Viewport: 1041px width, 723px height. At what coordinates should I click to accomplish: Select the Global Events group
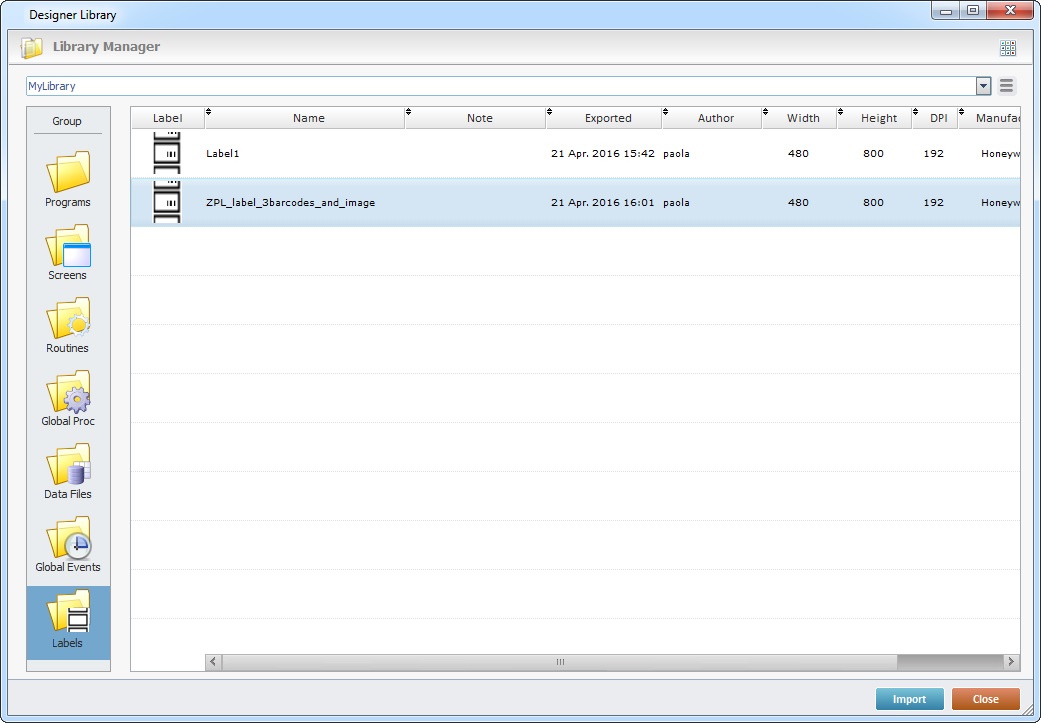click(x=68, y=544)
